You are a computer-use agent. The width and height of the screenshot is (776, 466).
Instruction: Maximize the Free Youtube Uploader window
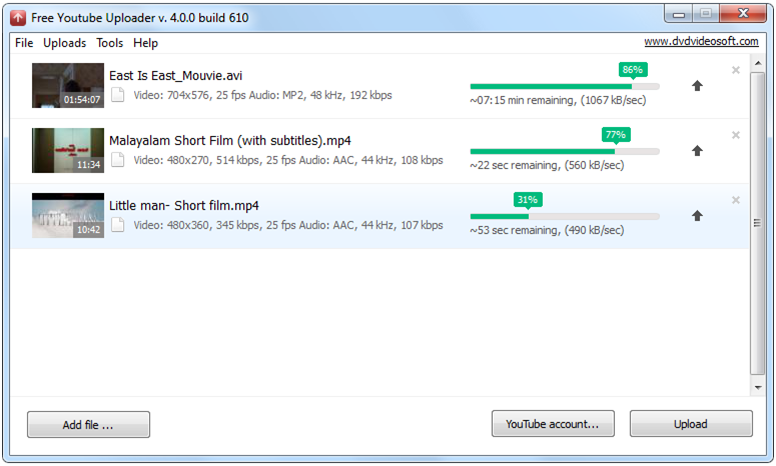(x=706, y=14)
